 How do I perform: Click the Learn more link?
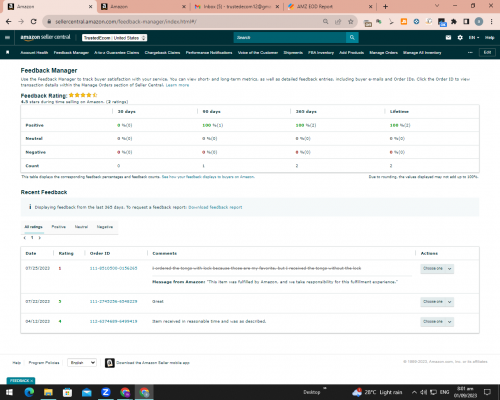coord(177,85)
